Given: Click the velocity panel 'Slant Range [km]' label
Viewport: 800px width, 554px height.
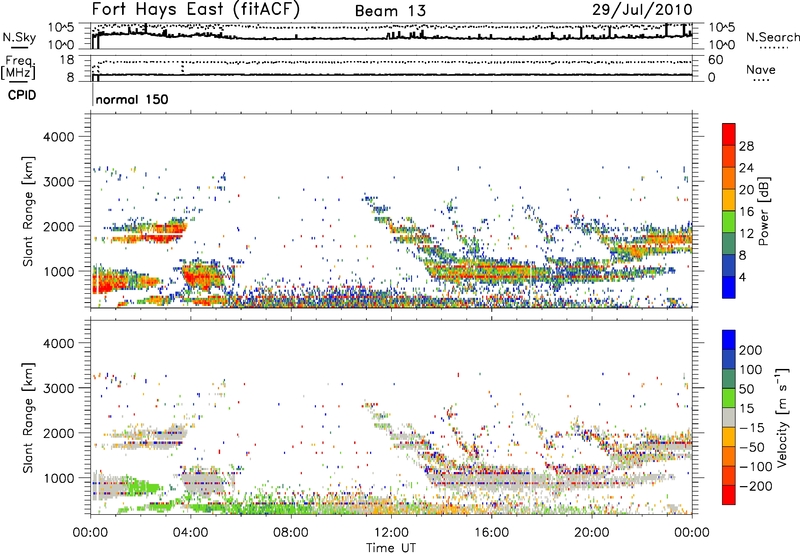Looking at the screenshot, I should (28, 418).
